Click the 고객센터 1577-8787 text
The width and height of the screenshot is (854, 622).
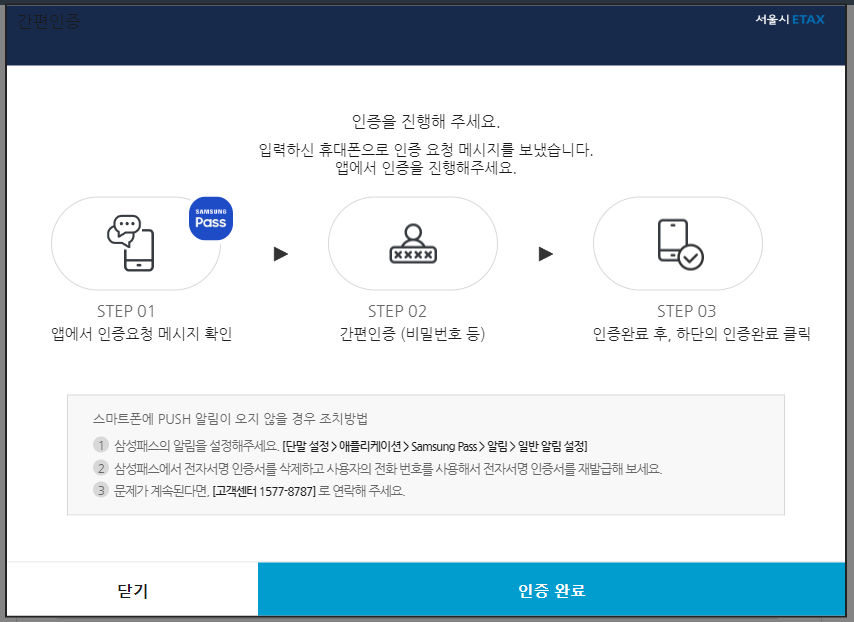coord(264,491)
